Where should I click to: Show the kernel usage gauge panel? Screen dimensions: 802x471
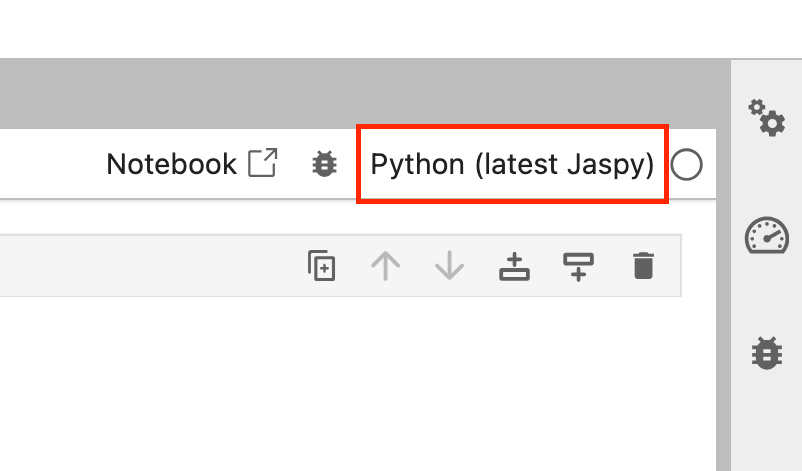[767, 237]
